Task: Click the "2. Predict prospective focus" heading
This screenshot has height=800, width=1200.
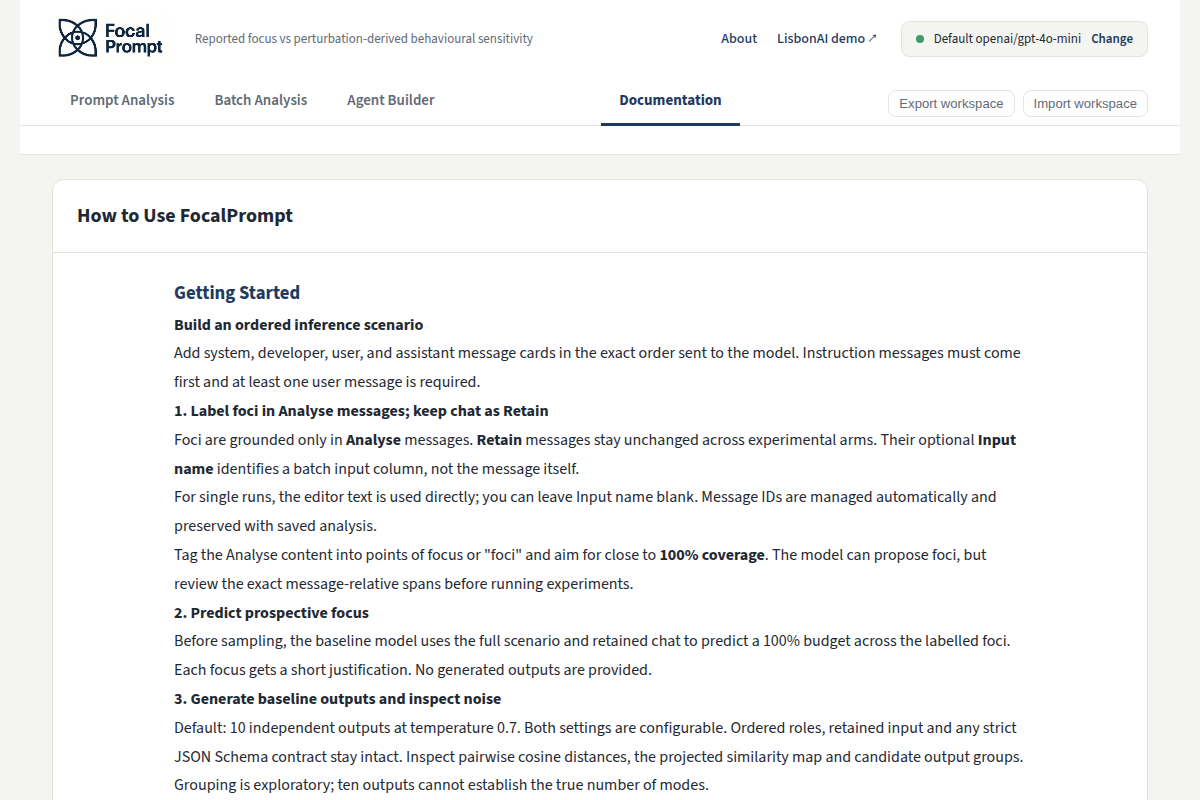Action: click(x=271, y=613)
